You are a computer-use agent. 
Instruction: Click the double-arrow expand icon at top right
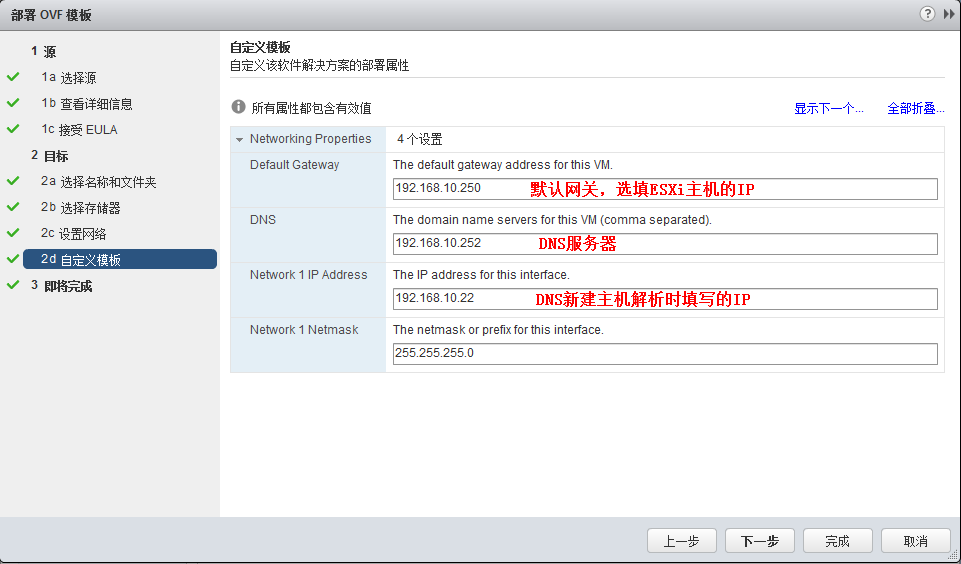point(949,14)
